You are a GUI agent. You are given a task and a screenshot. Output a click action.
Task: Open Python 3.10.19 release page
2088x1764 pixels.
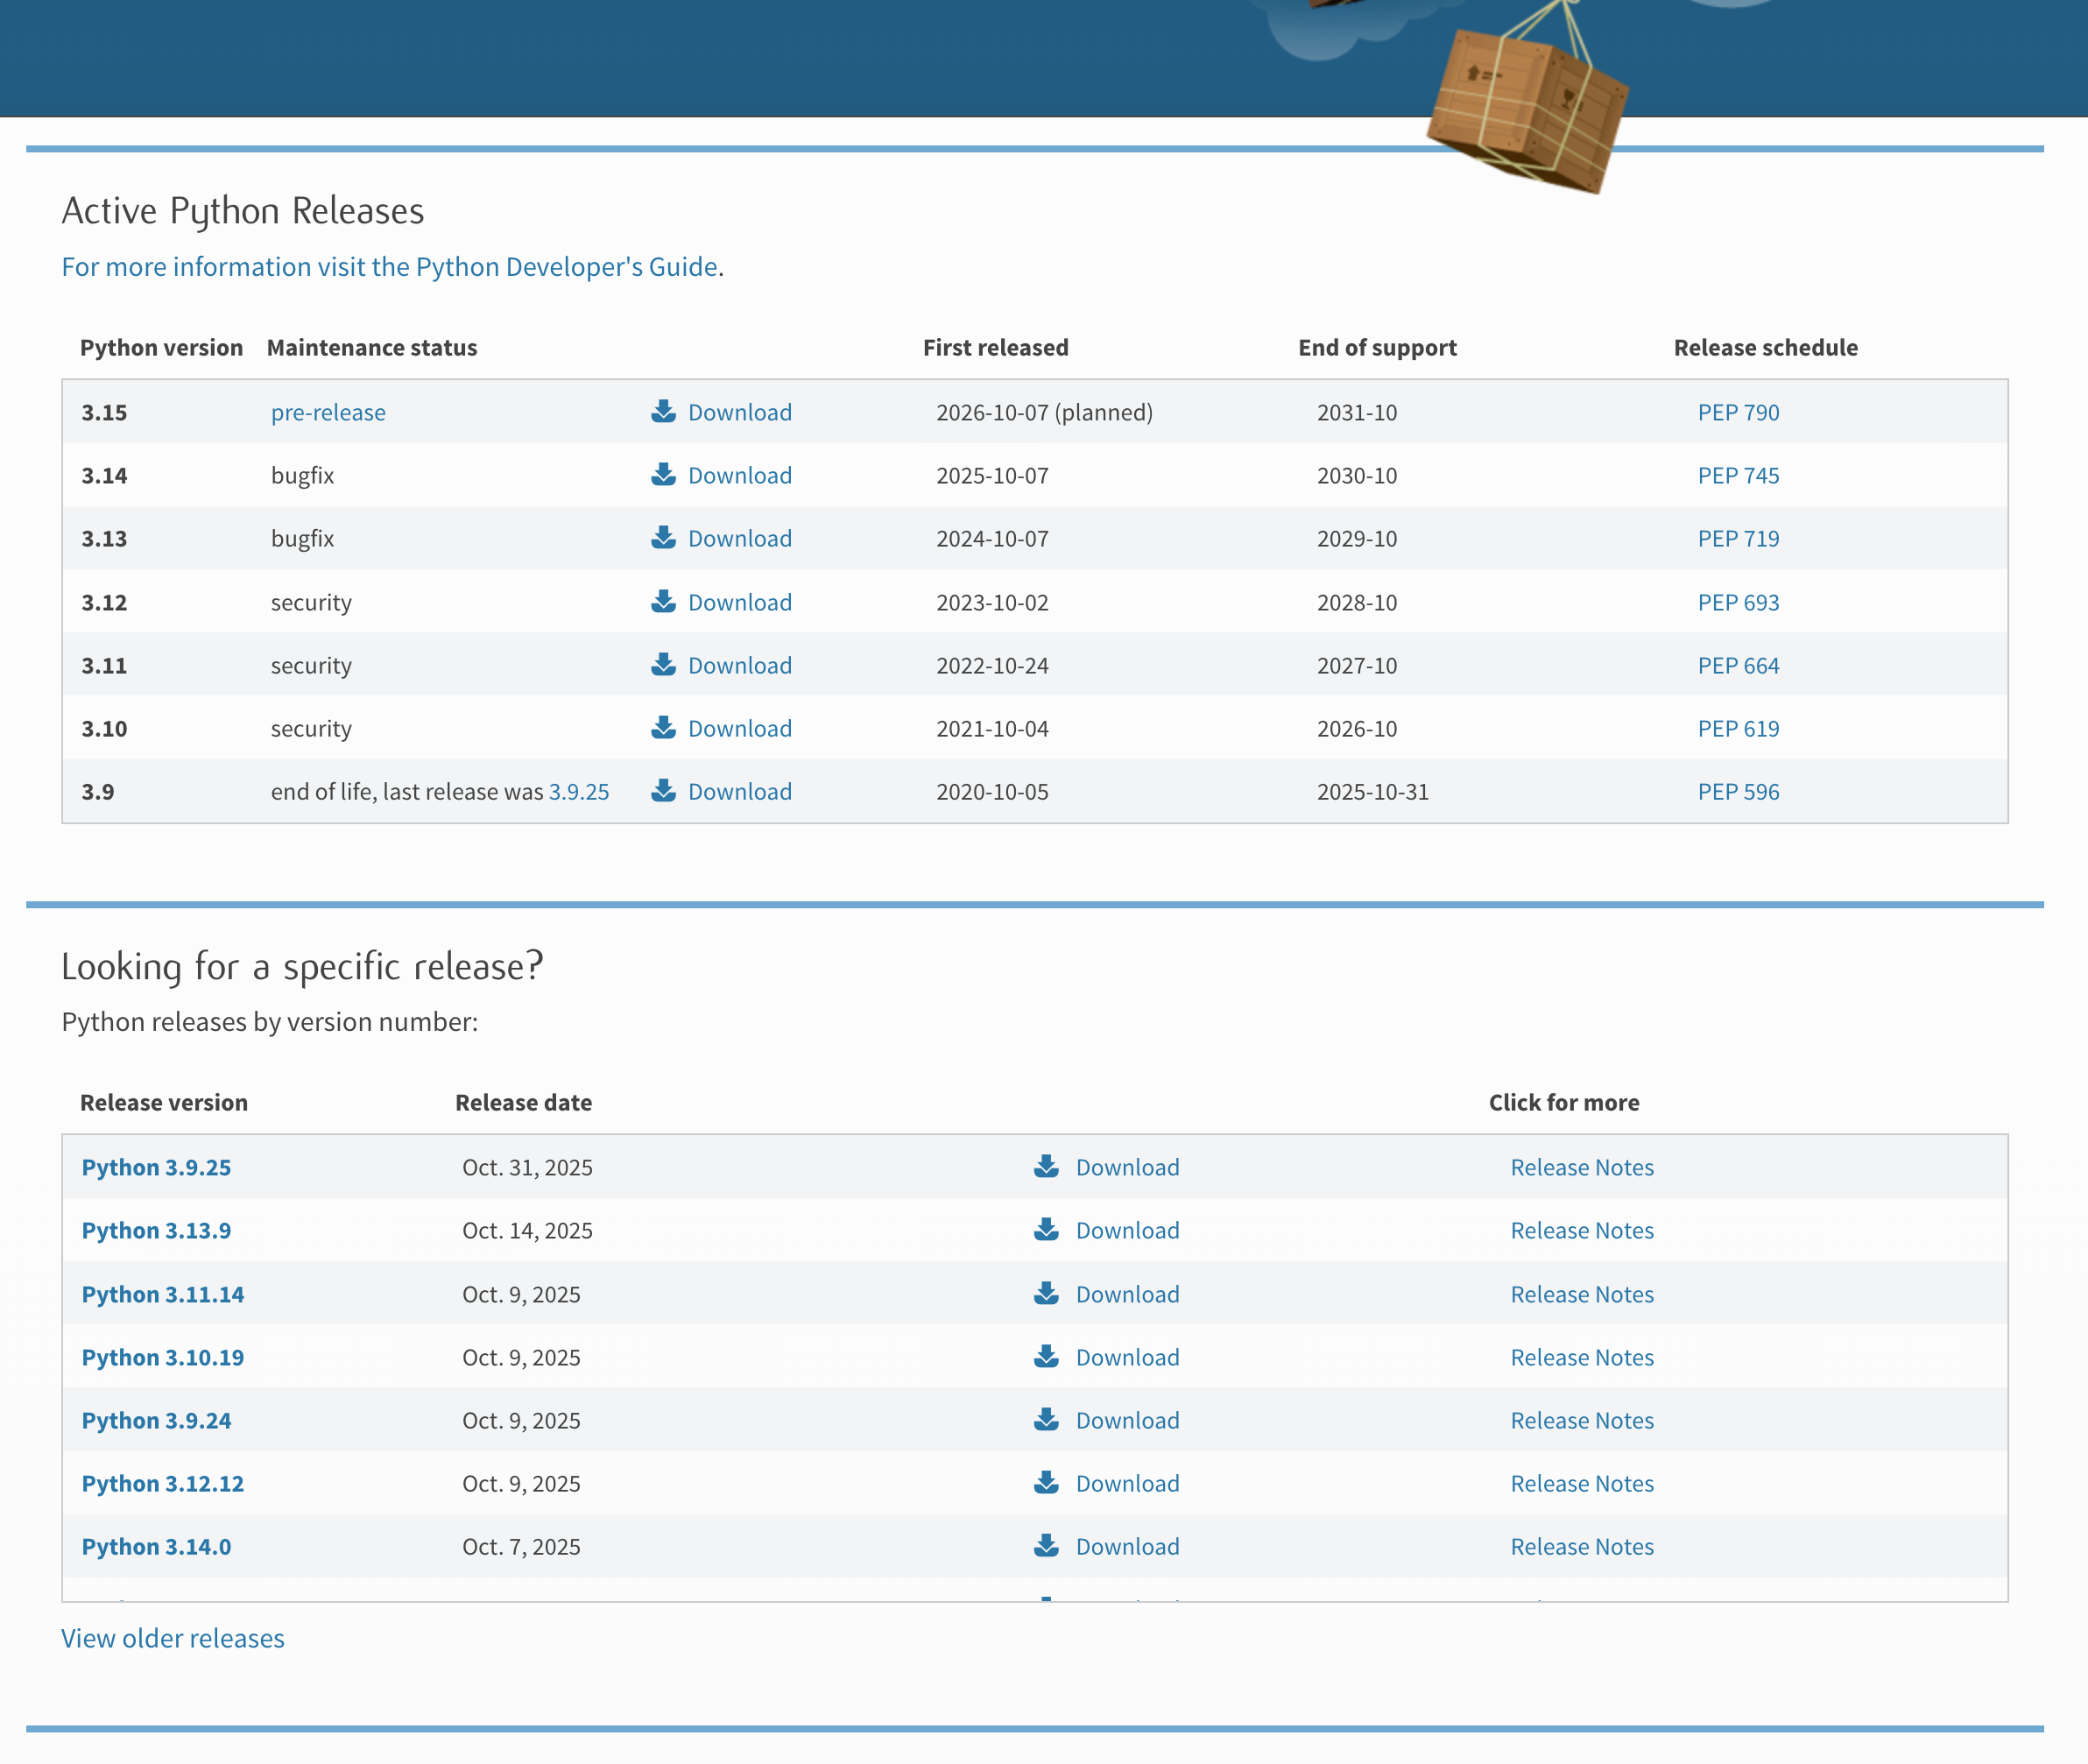pyautogui.click(x=163, y=1357)
